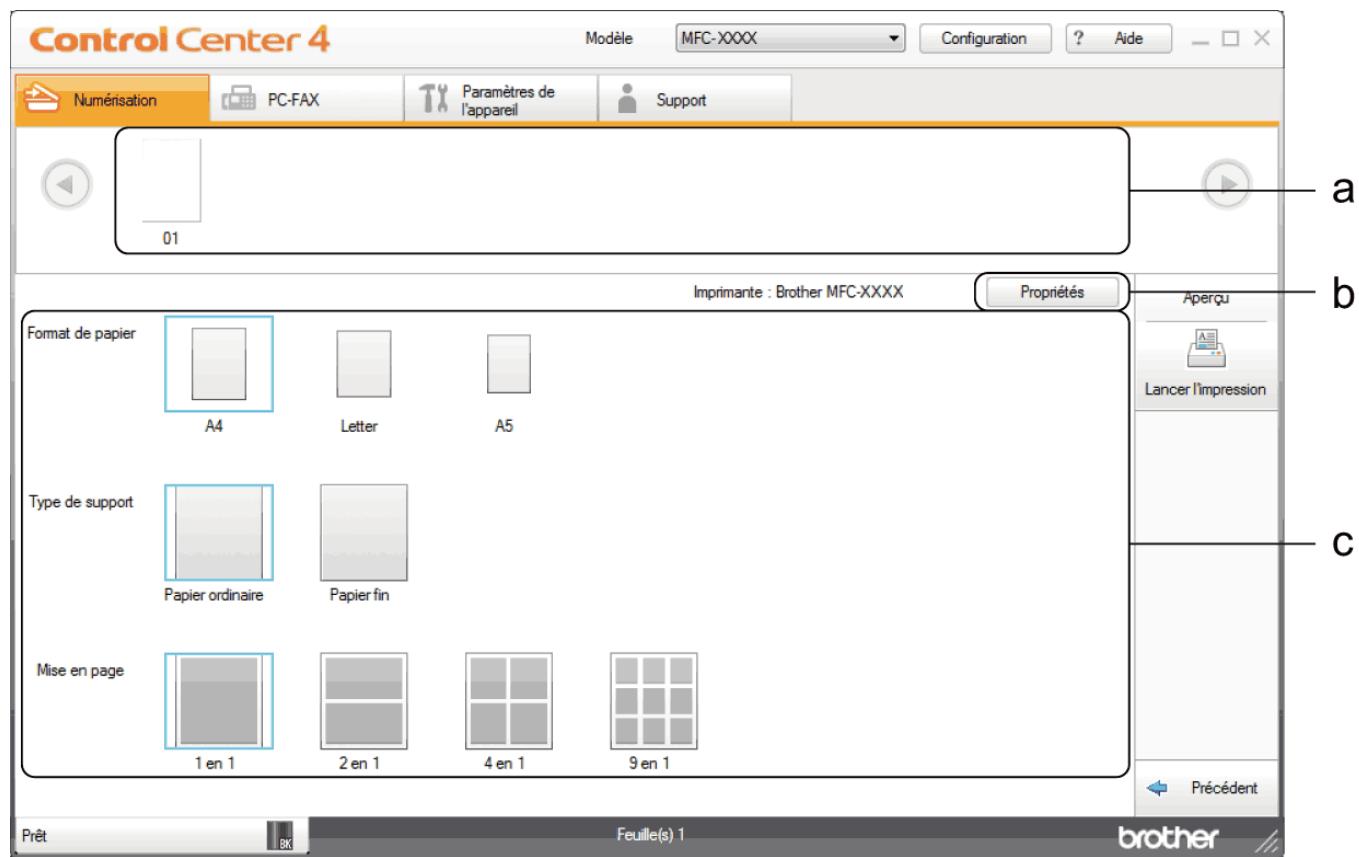Image resolution: width=1359 pixels, height=857 pixels.
Task: Choose the 2 en 1 layout
Action: pyautogui.click(x=363, y=700)
